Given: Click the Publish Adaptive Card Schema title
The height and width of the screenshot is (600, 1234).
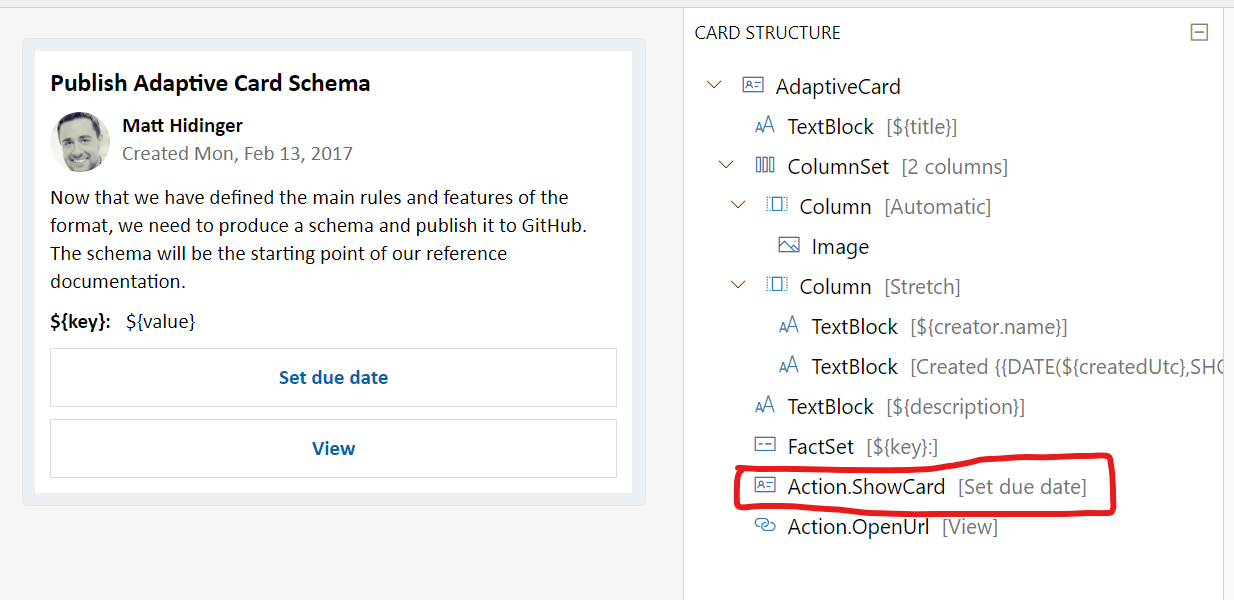Looking at the screenshot, I should [210, 83].
